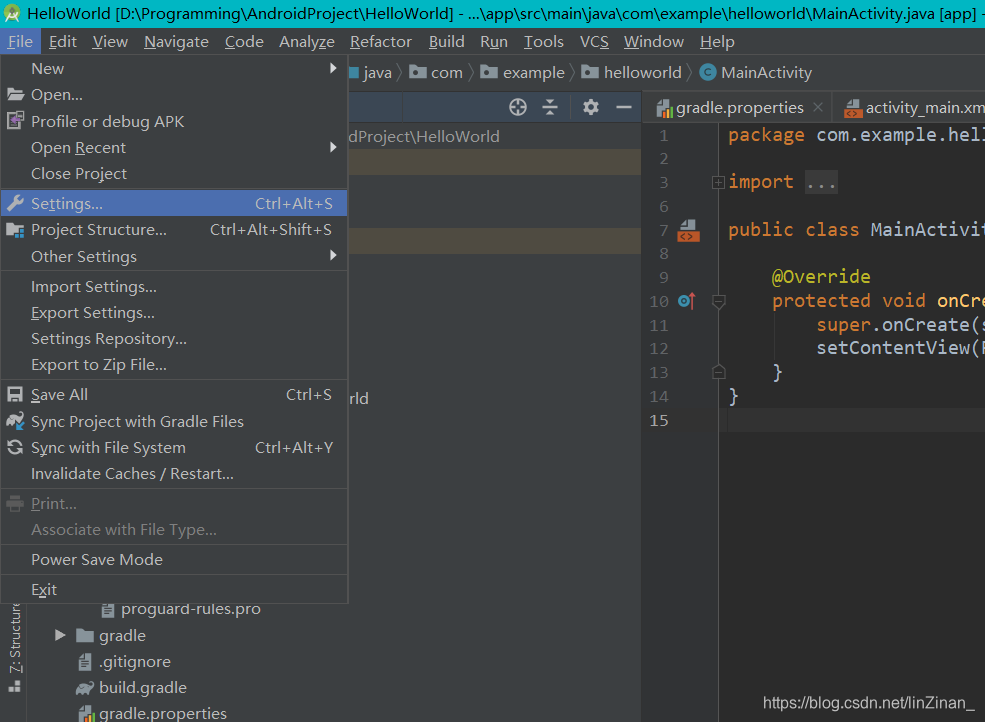
Task: Close the gradle.properties editor tab
Action: 818,107
